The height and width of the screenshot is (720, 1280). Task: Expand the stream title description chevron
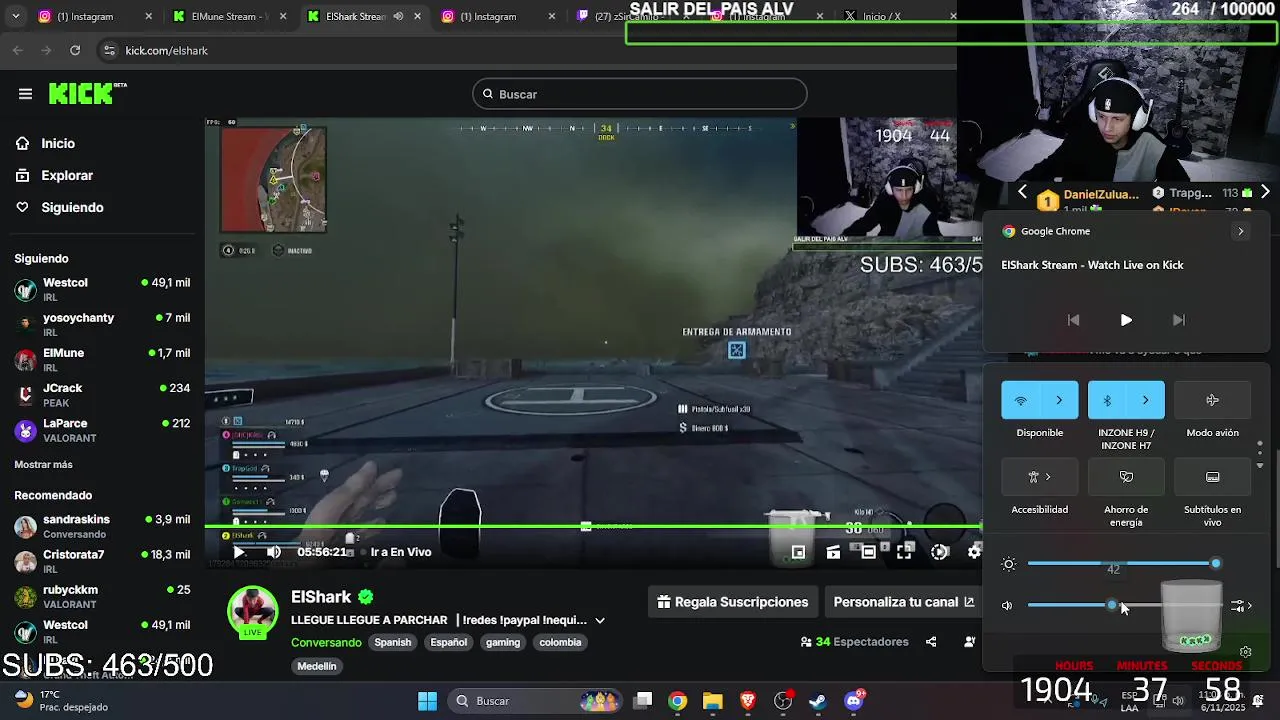pyautogui.click(x=600, y=620)
